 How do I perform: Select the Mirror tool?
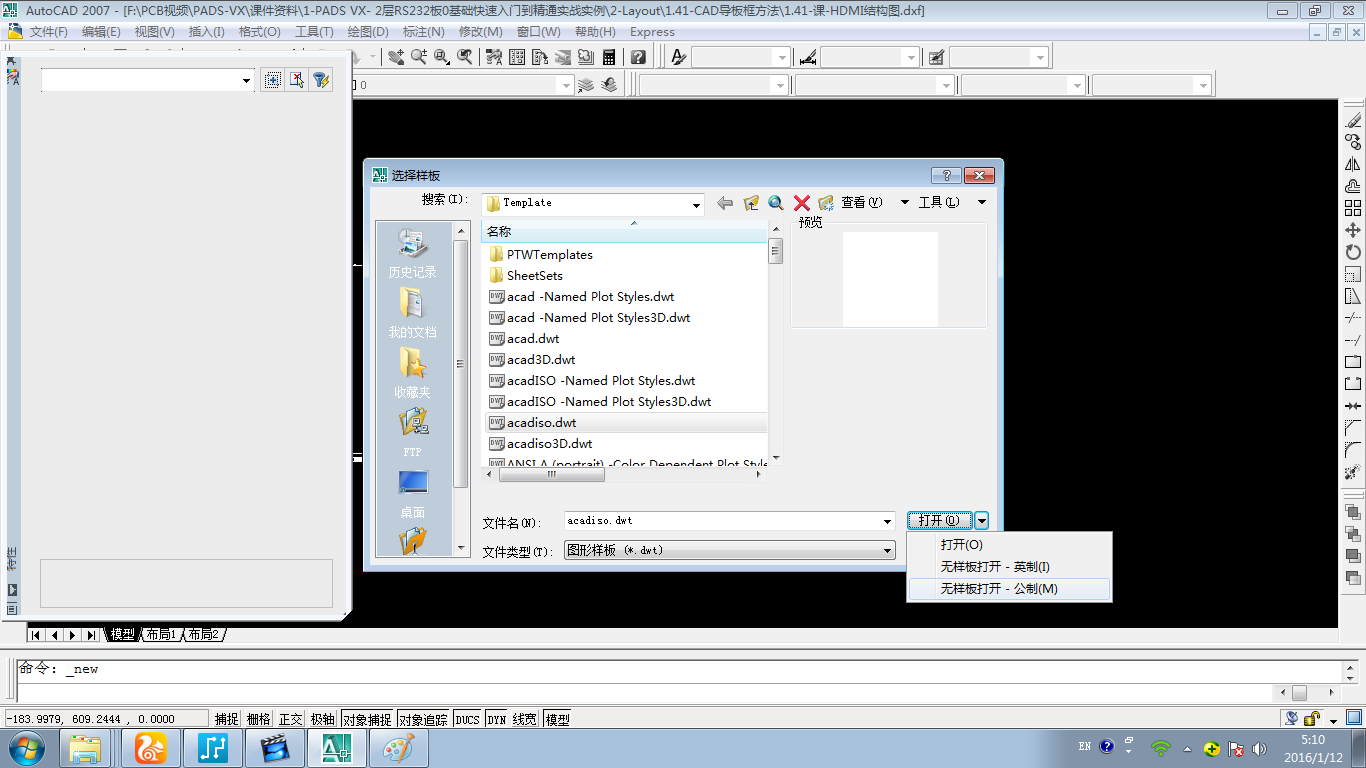pyautogui.click(x=1353, y=164)
